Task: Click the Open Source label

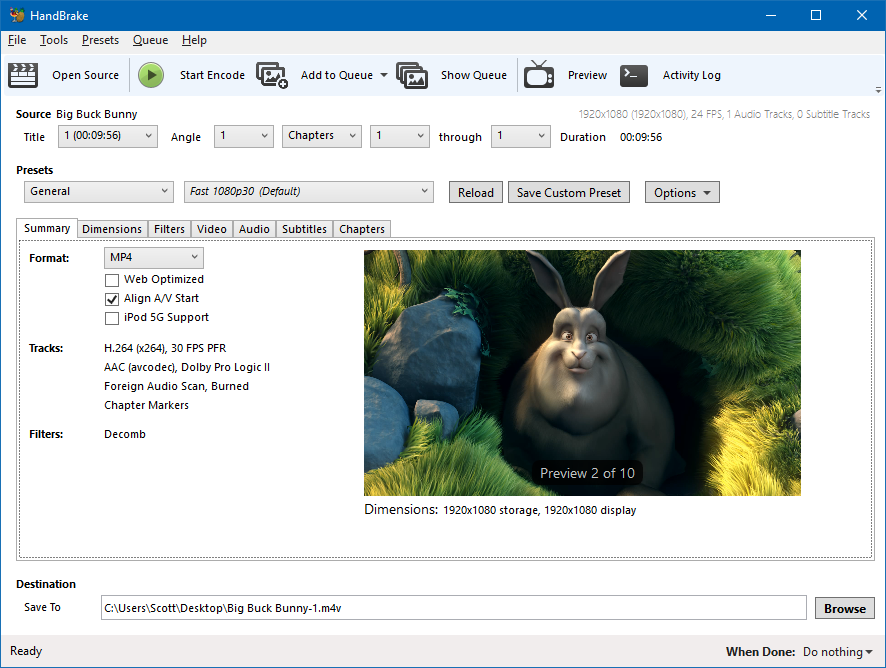Action: click(x=85, y=75)
